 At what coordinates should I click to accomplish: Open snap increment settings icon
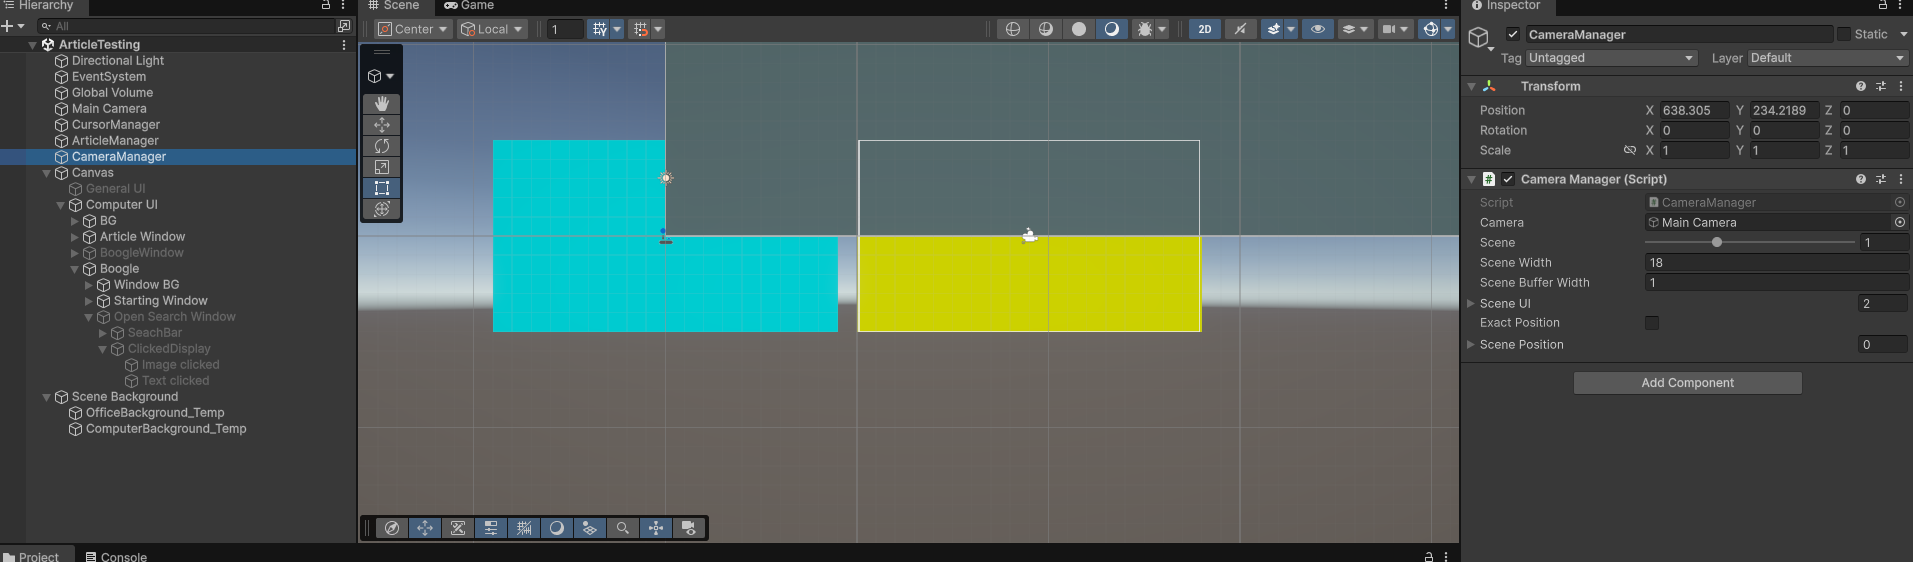[x=641, y=29]
